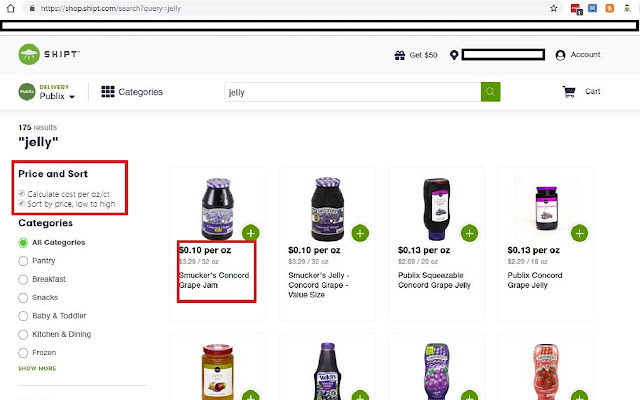Click the green search magnifier button
The height and width of the screenshot is (400, 640).
491,92
